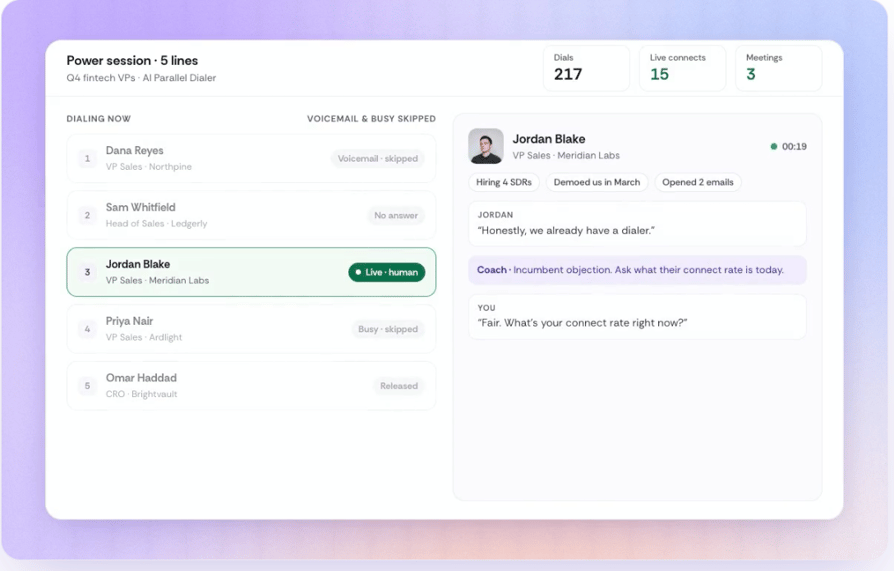Click the DIALING NOW header

tap(99, 119)
